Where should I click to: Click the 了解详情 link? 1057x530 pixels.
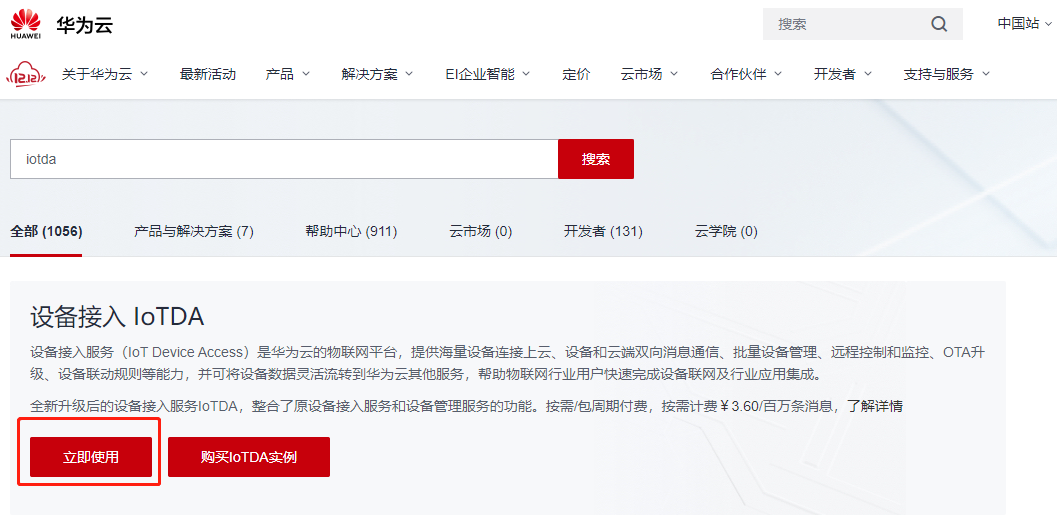(875, 406)
